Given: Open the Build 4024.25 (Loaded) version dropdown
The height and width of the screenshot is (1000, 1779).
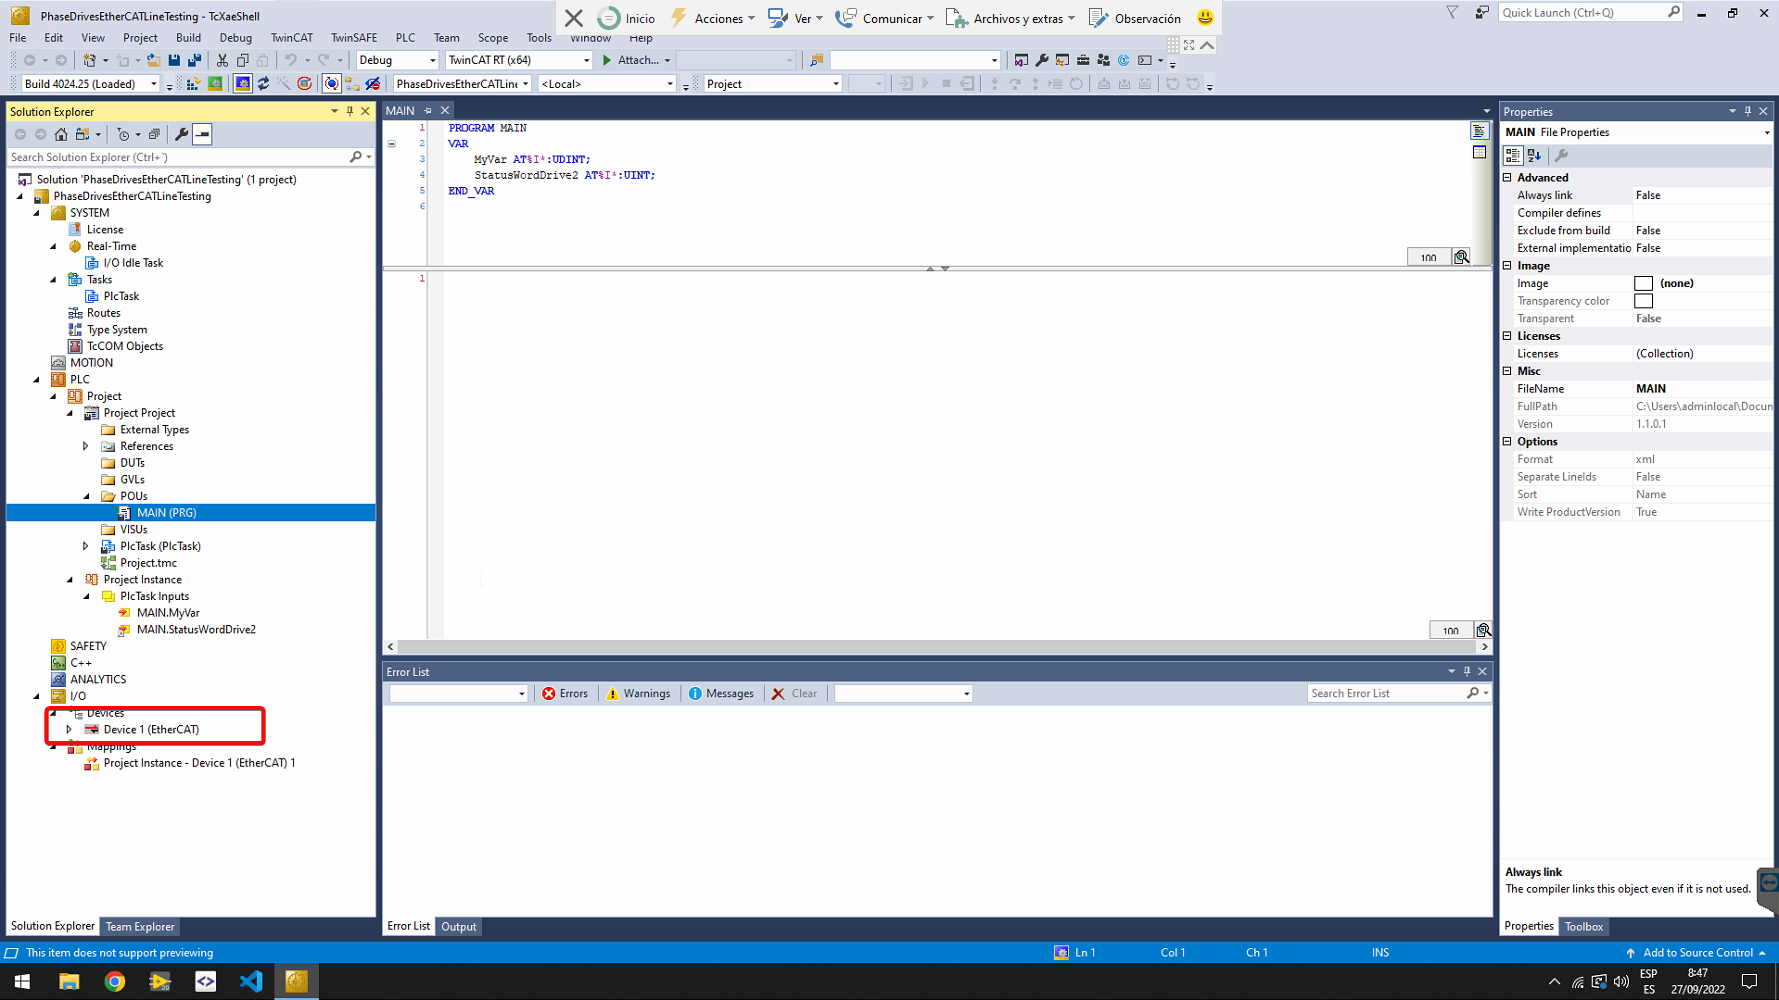Looking at the screenshot, I should [x=90, y=84].
